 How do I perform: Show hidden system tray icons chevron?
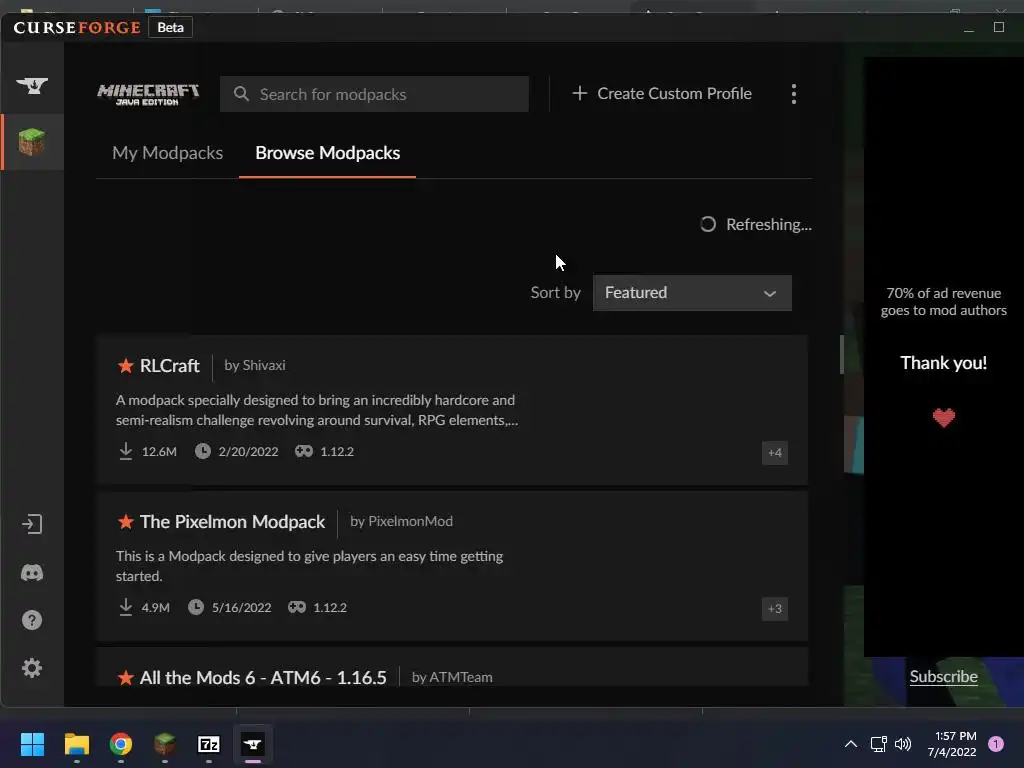pos(851,744)
